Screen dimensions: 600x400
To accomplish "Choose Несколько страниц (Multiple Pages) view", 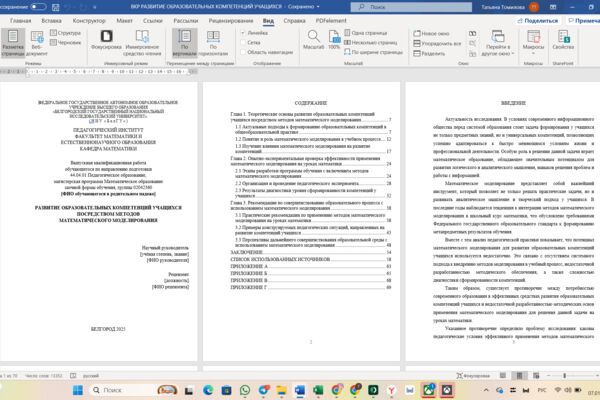I will [370, 42].
